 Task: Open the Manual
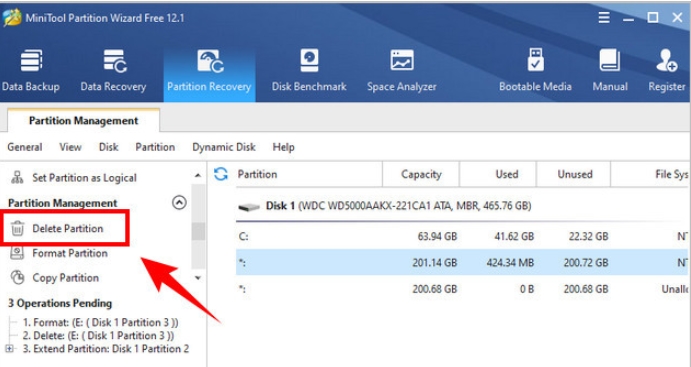[x=610, y=70]
